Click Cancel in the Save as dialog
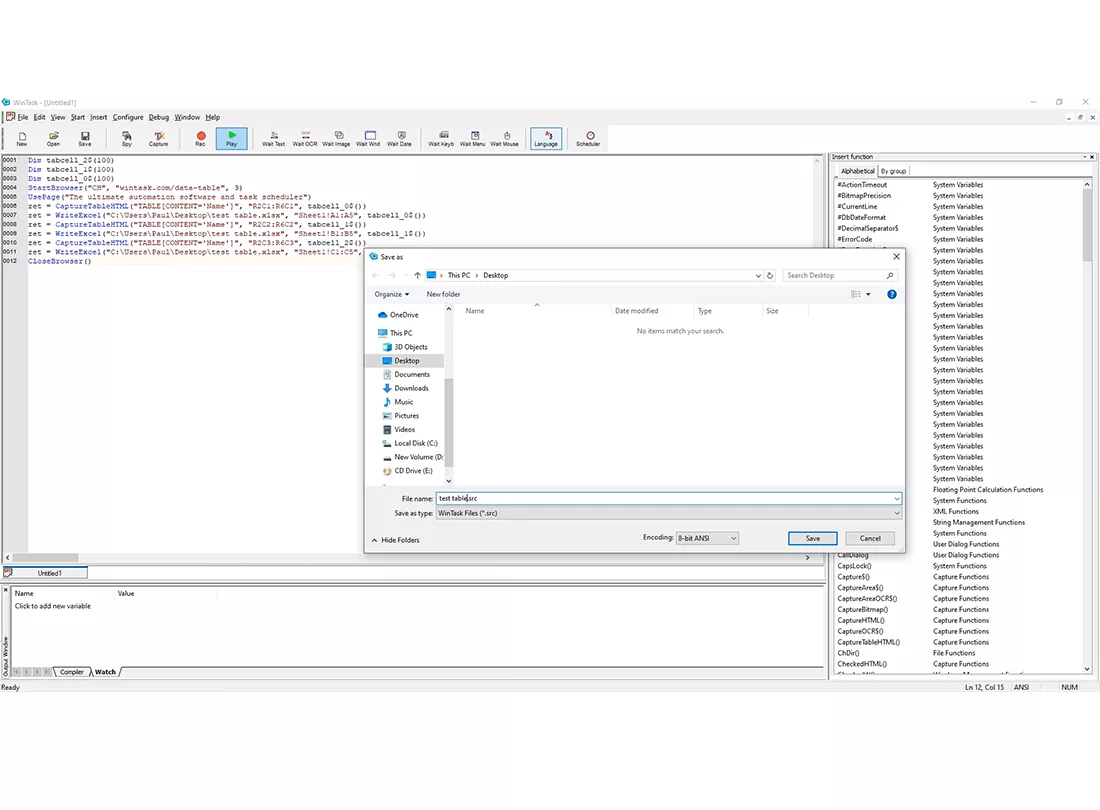The height and width of the screenshot is (810, 1100). click(x=870, y=539)
